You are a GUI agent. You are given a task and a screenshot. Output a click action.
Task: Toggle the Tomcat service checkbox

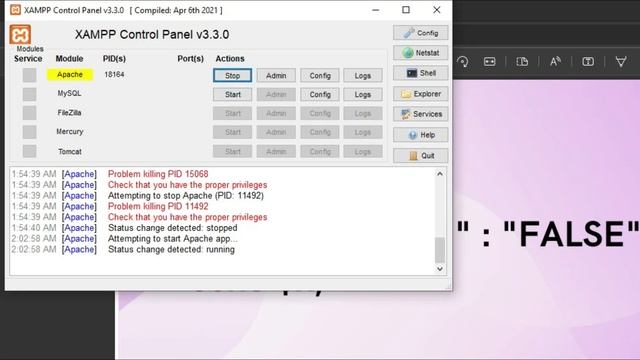[x=29, y=151]
